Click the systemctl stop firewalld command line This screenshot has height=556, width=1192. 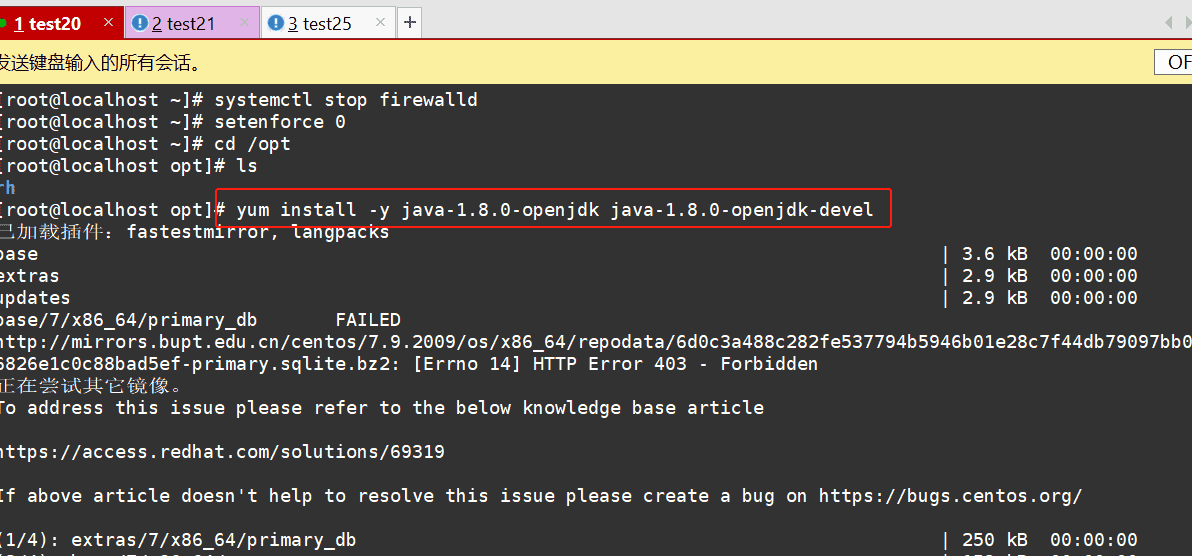345,100
